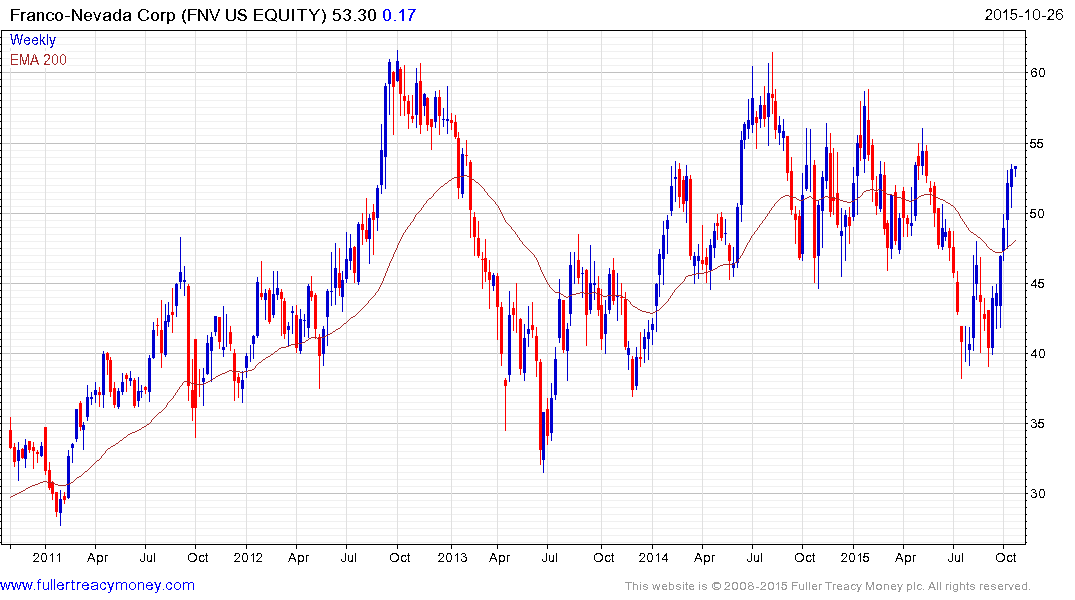
Task: Click the 60 price axis label
Action: pyautogui.click(x=1037, y=73)
